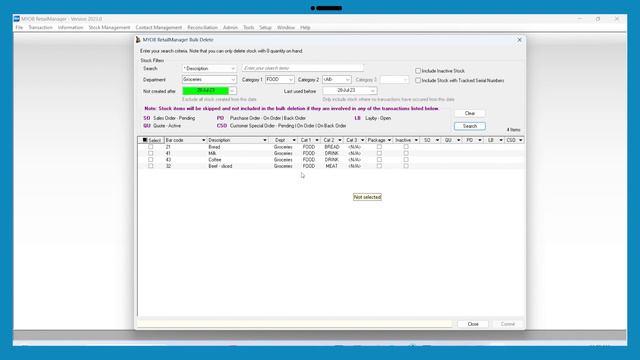Open the QU column filter arrow
Viewport: 640px width, 360px height.
click(458, 140)
